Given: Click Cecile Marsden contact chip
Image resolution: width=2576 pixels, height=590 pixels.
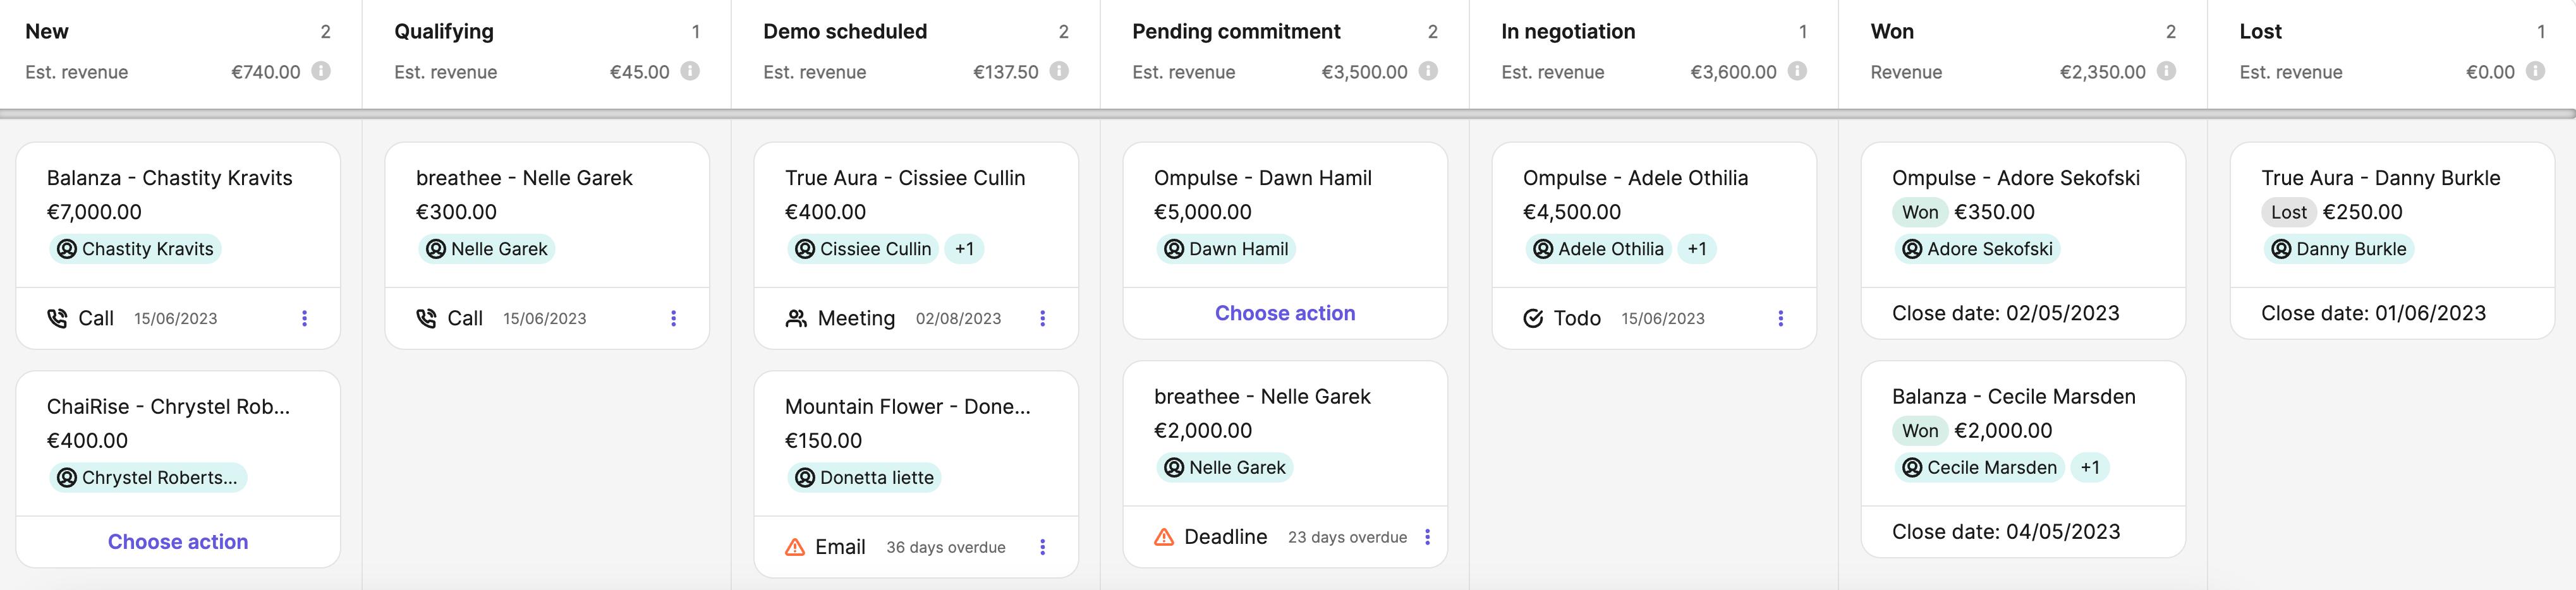Looking at the screenshot, I should pyautogui.click(x=1979, y=468).
